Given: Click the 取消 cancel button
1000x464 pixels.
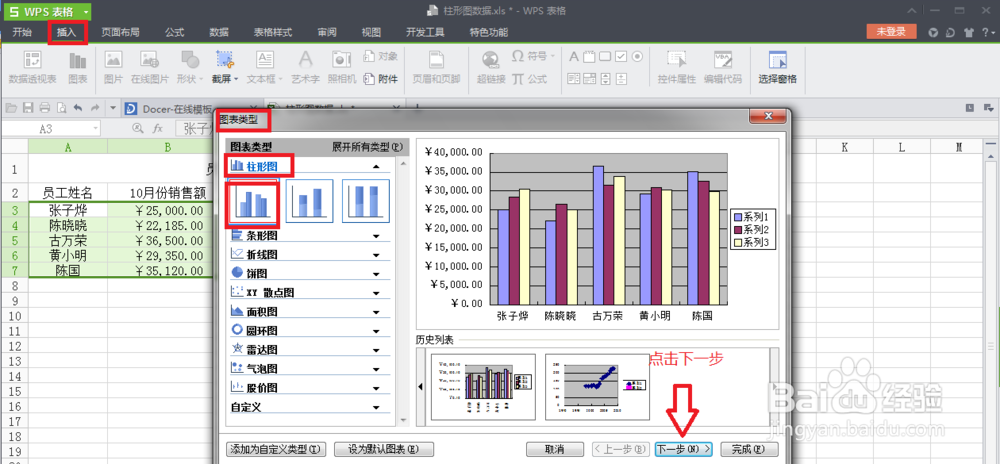Looking at the screenshot, I should (x=555, y=449).
